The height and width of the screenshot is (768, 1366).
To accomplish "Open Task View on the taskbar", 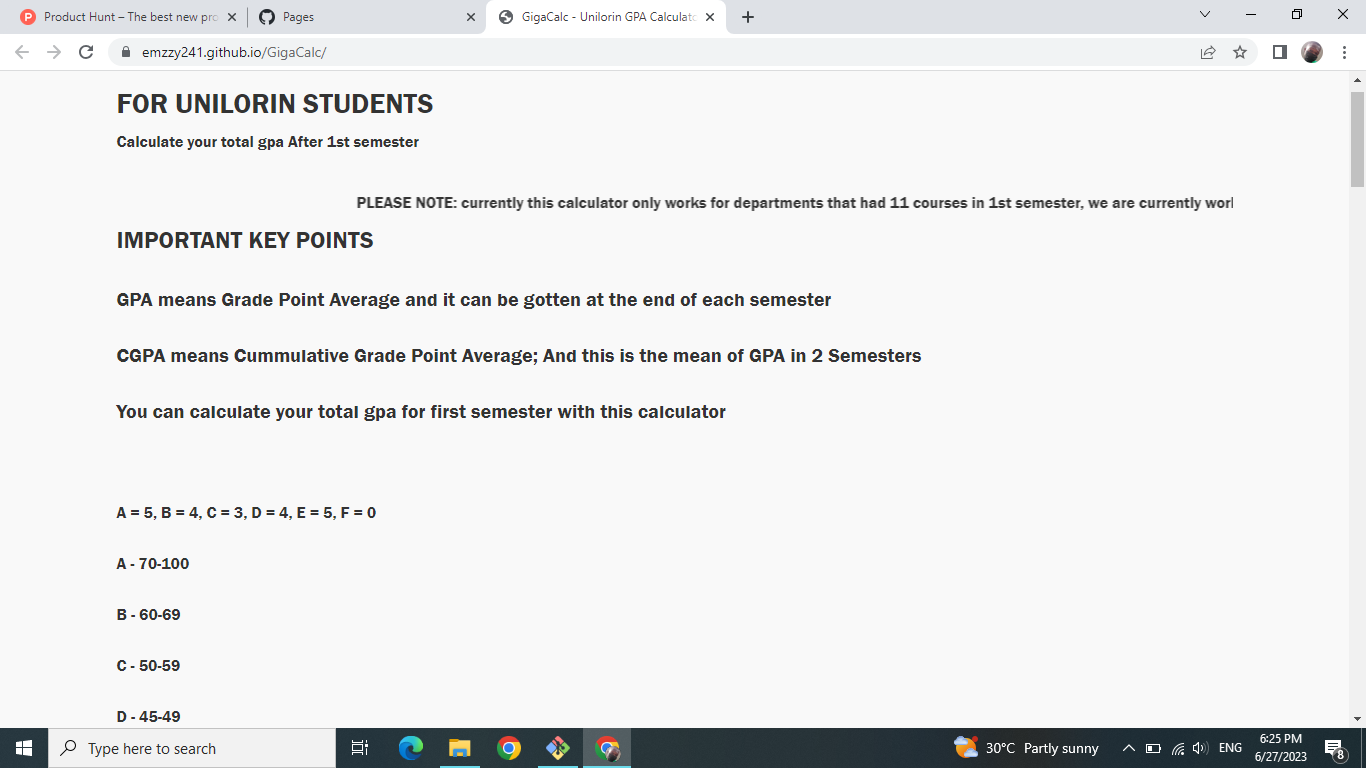I will pyautogui.click(x=361, y=748).
